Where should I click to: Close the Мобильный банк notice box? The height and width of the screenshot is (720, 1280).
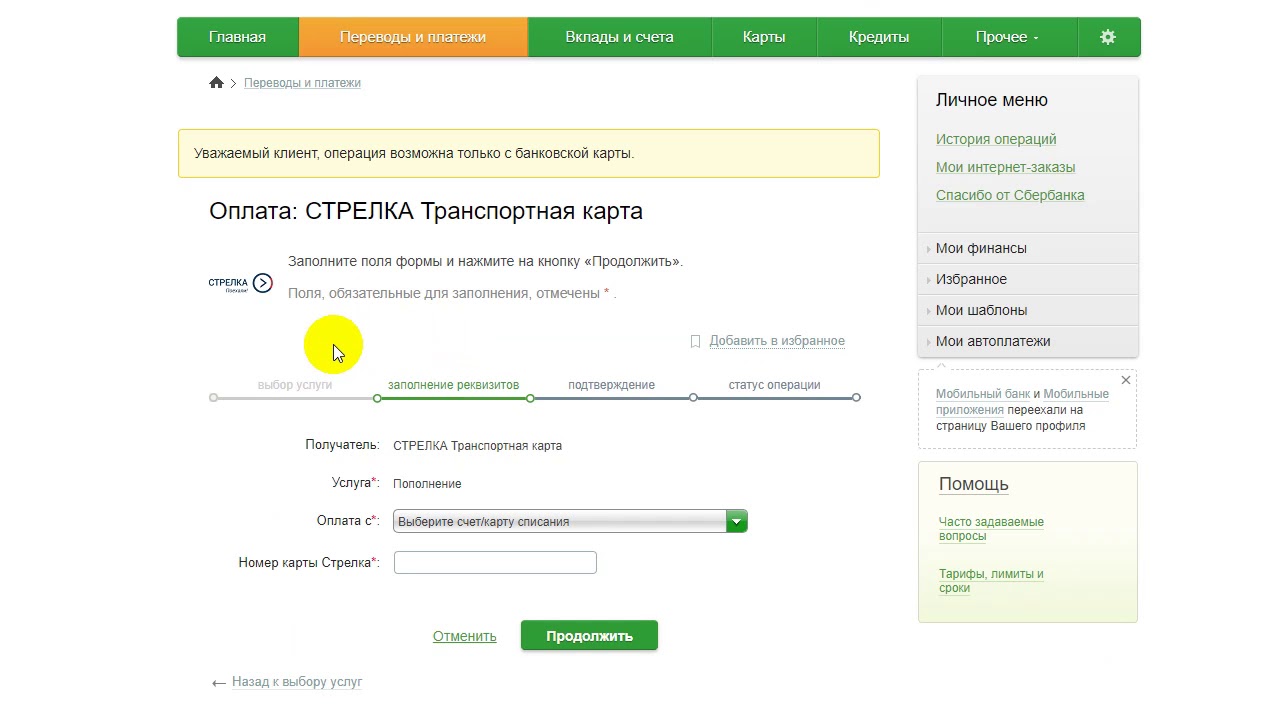pyautogui.click(x=1126, y=380)
